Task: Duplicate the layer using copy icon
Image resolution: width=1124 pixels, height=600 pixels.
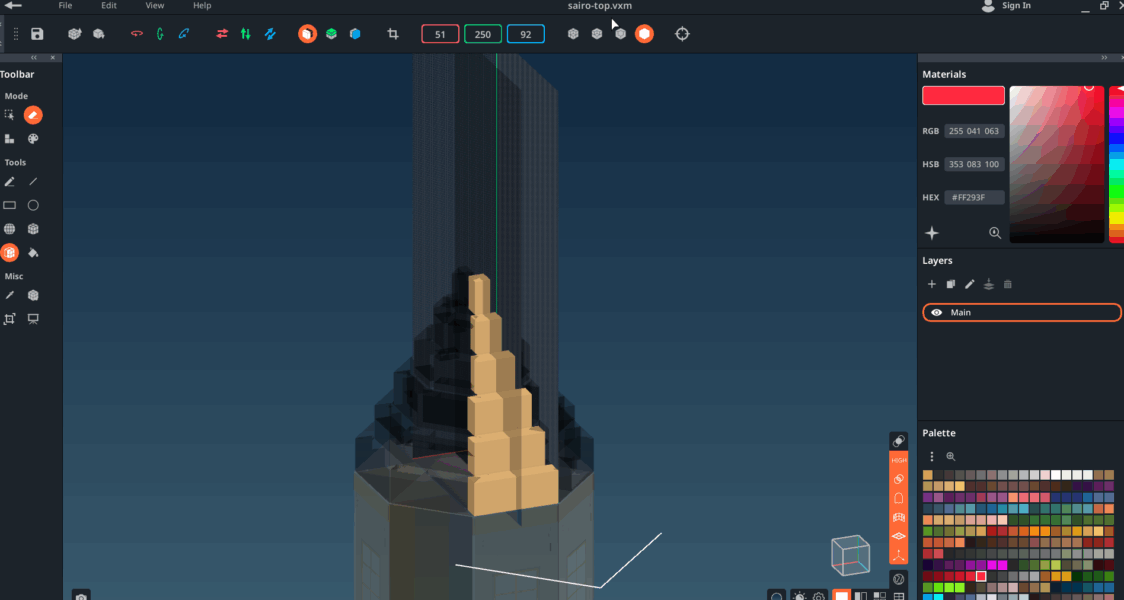Action: tap(951, 285)
